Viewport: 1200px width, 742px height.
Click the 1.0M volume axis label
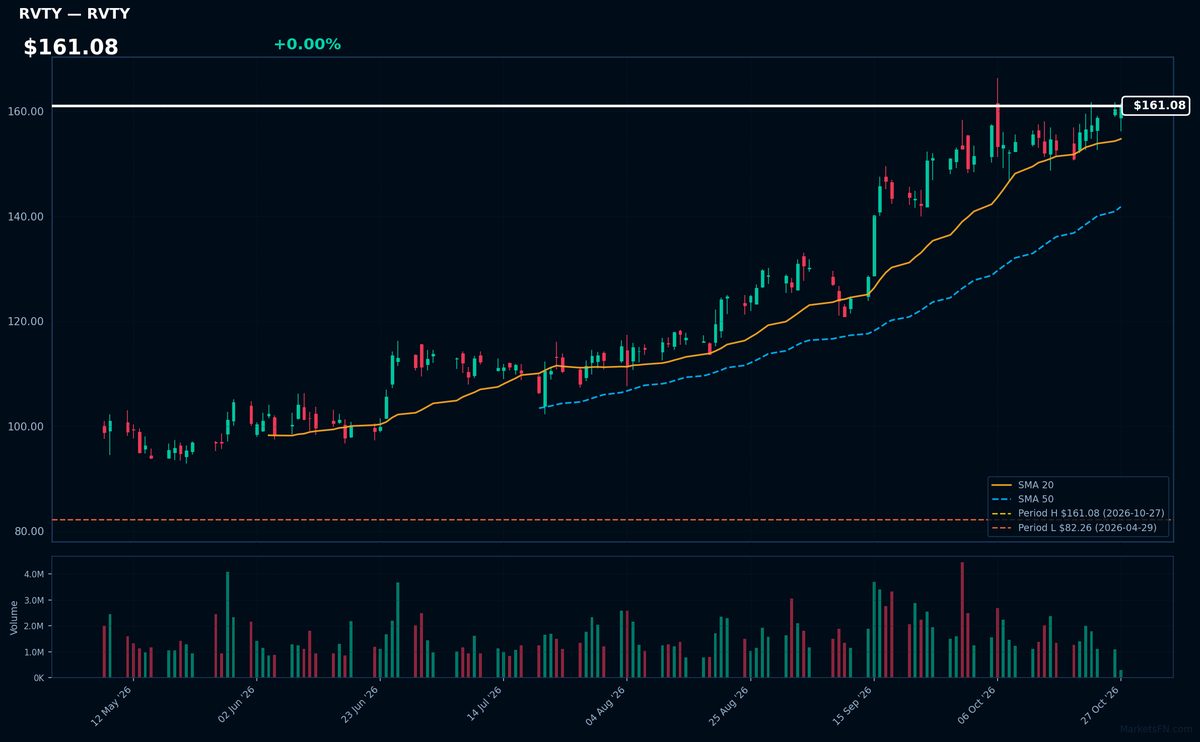[33, 652]
